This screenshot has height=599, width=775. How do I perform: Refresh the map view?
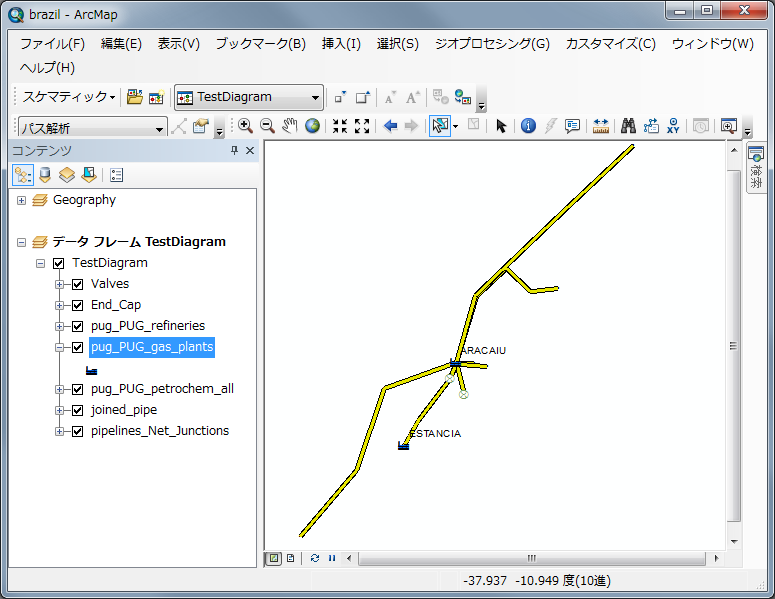click(315, 558)
